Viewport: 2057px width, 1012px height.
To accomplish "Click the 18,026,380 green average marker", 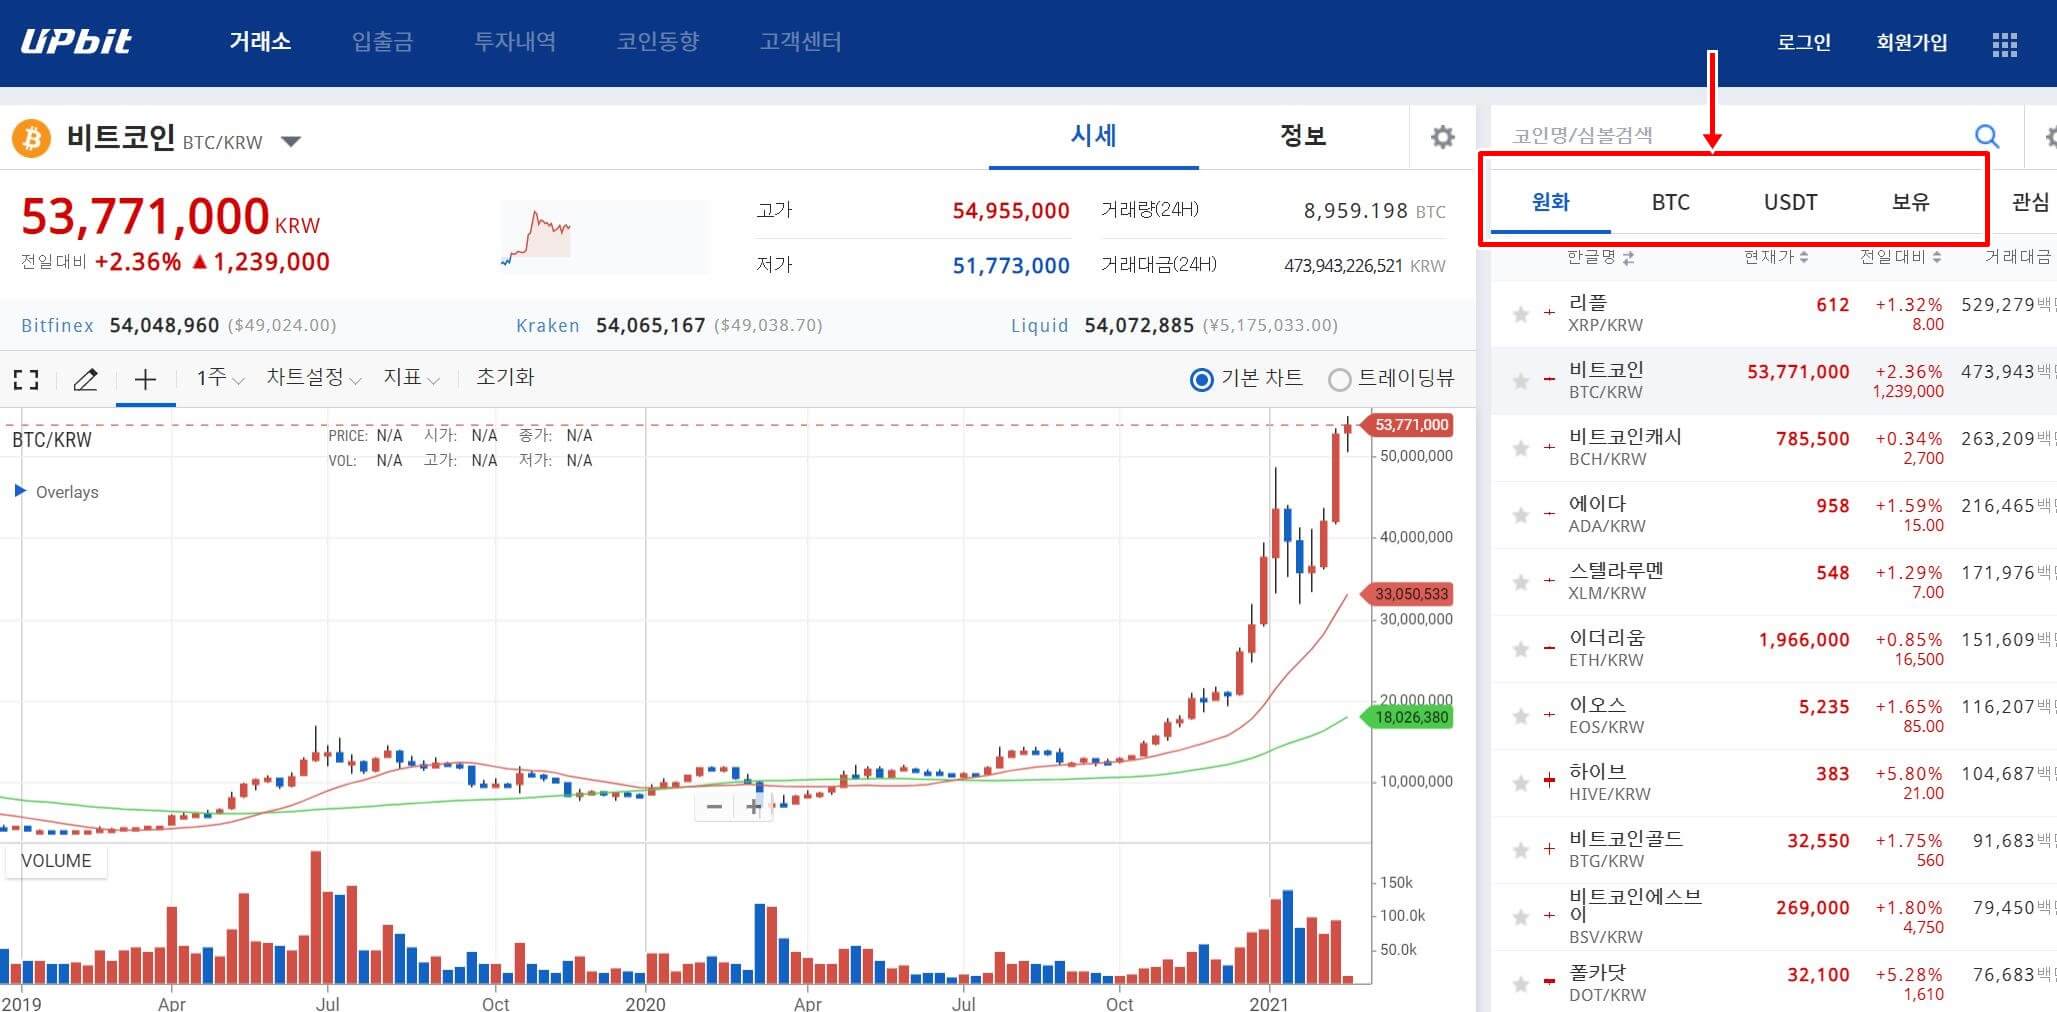I will (1408, 717).
